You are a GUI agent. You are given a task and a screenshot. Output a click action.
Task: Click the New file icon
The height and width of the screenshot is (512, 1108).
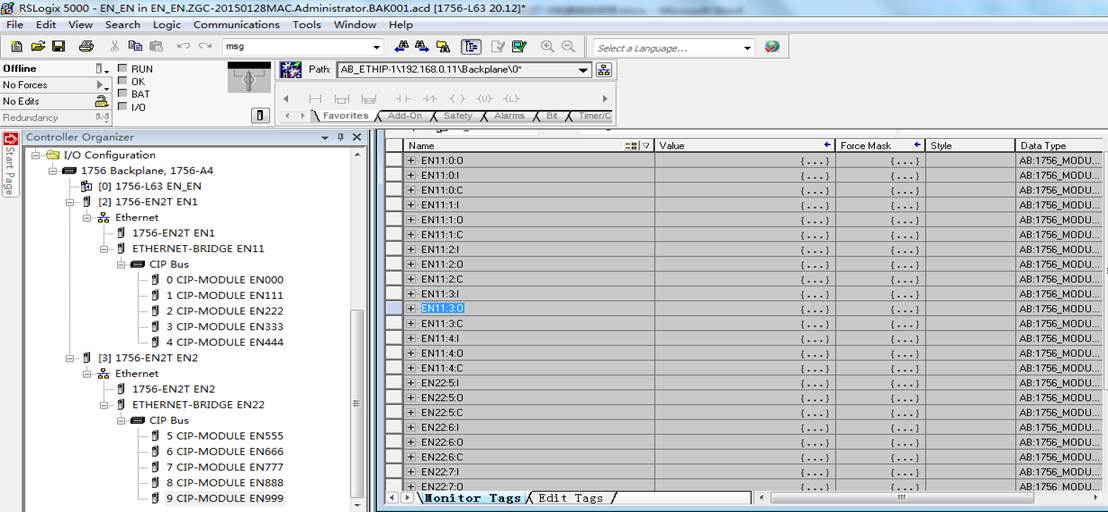pos(16,47)
